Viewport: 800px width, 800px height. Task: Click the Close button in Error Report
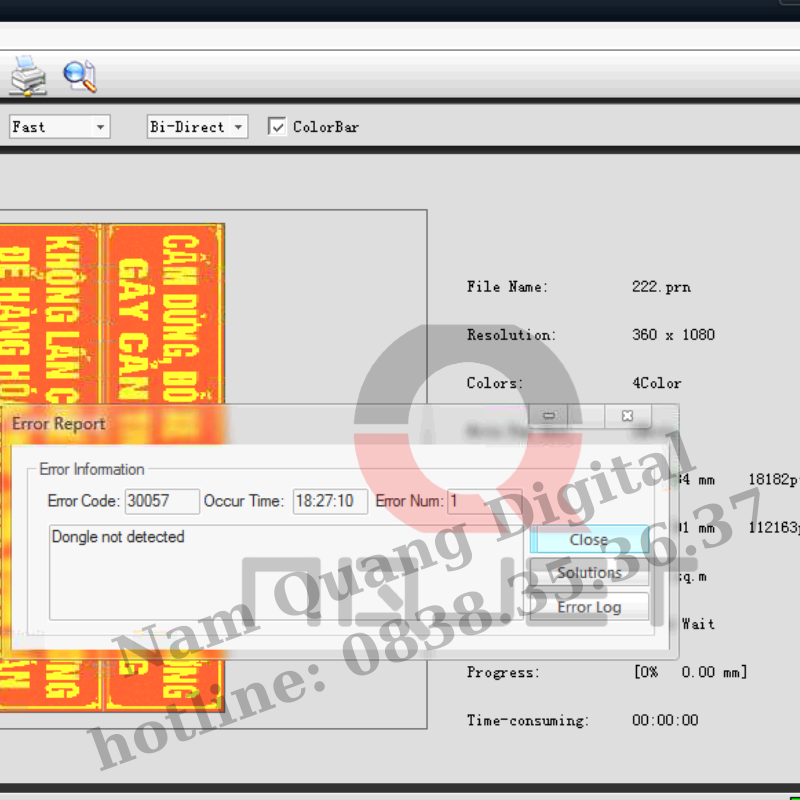[589, 540]
